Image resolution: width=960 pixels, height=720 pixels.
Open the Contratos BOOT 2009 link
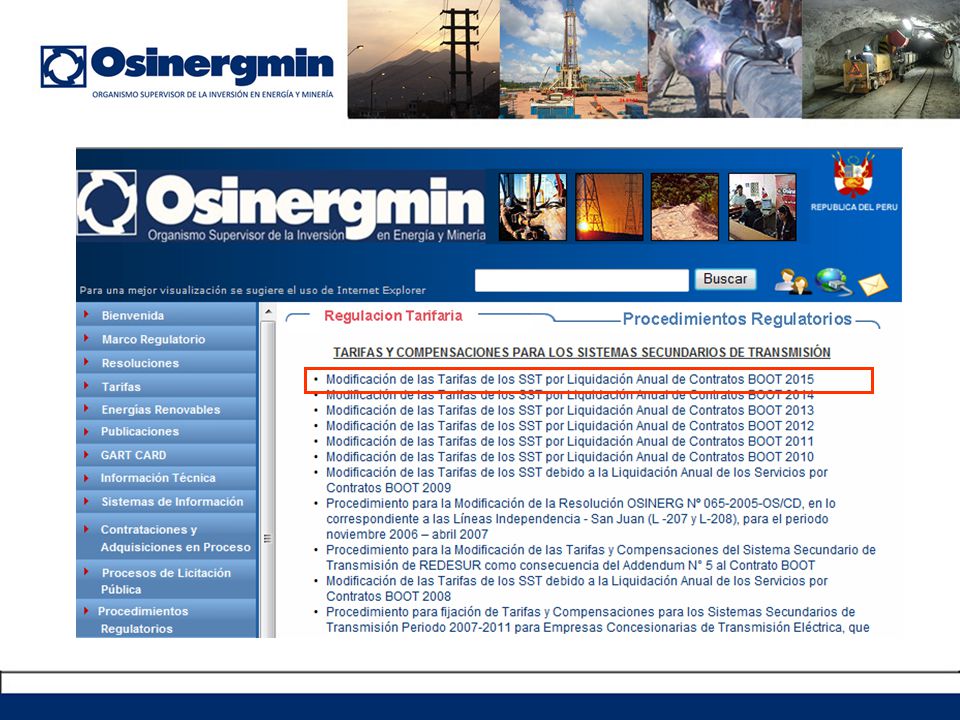577,480
